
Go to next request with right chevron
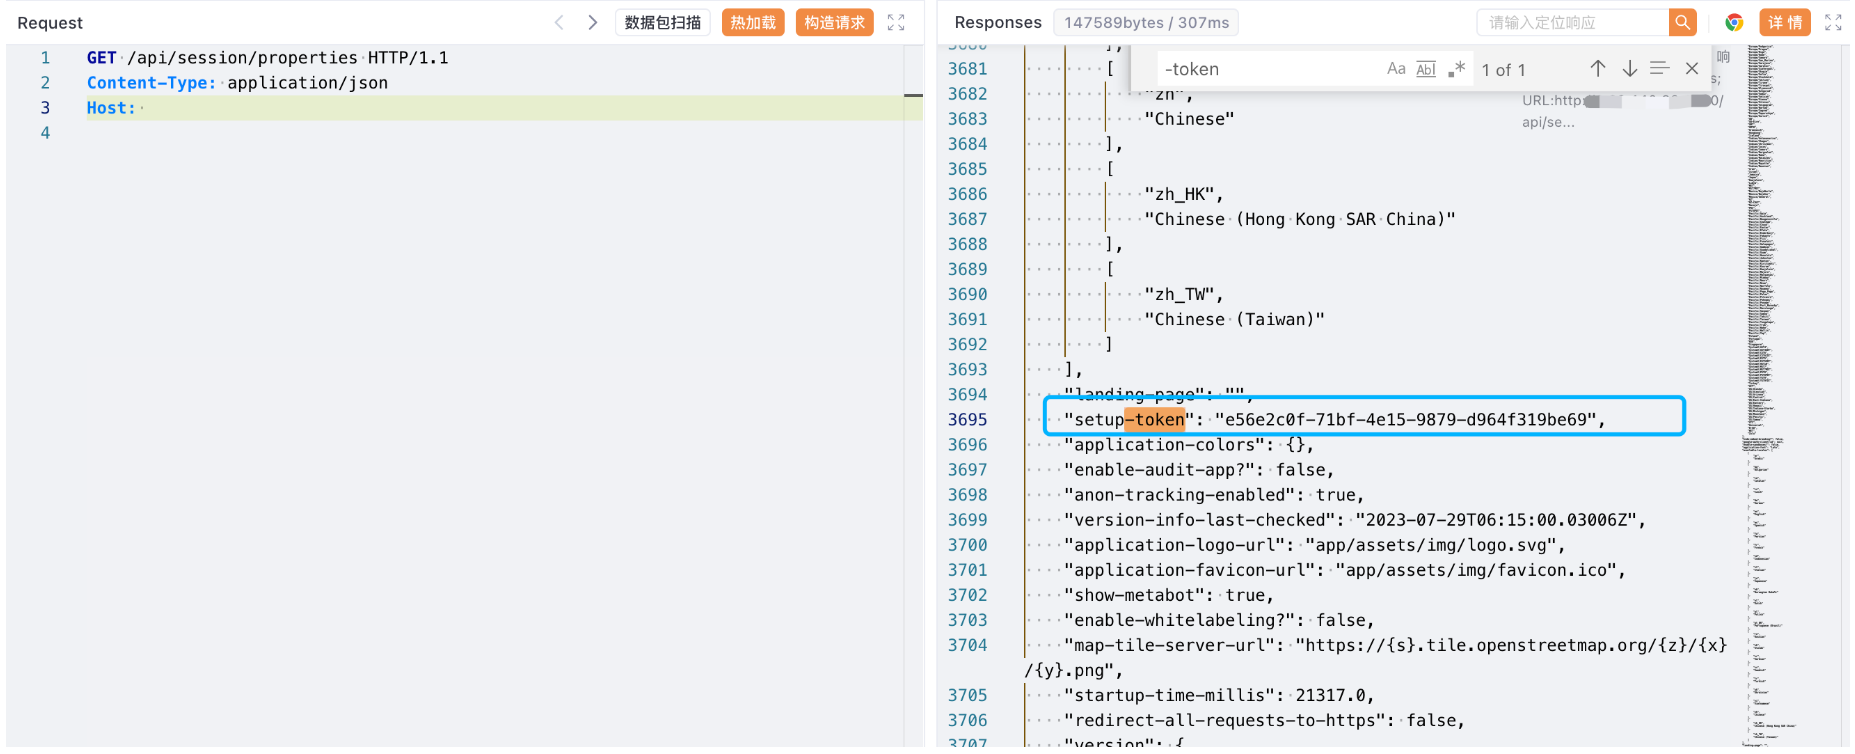[592, 22]
